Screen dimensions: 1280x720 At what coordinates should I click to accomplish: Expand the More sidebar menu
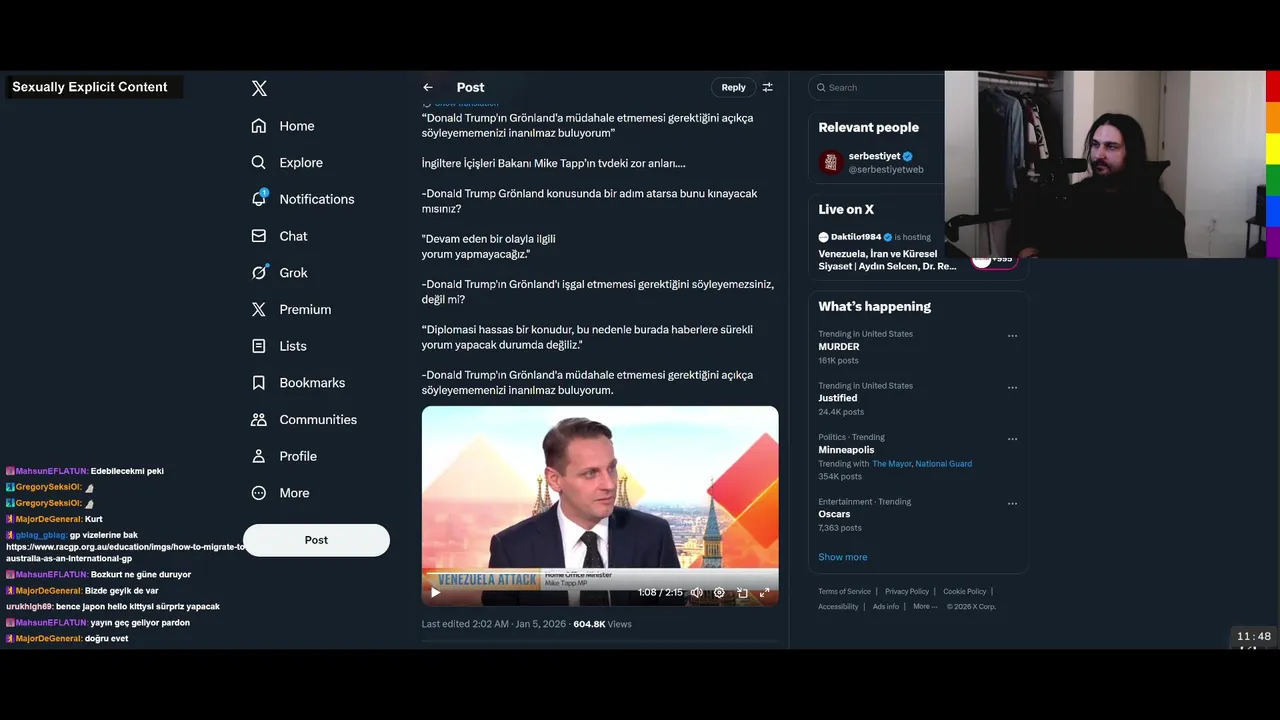pos(280,493)
